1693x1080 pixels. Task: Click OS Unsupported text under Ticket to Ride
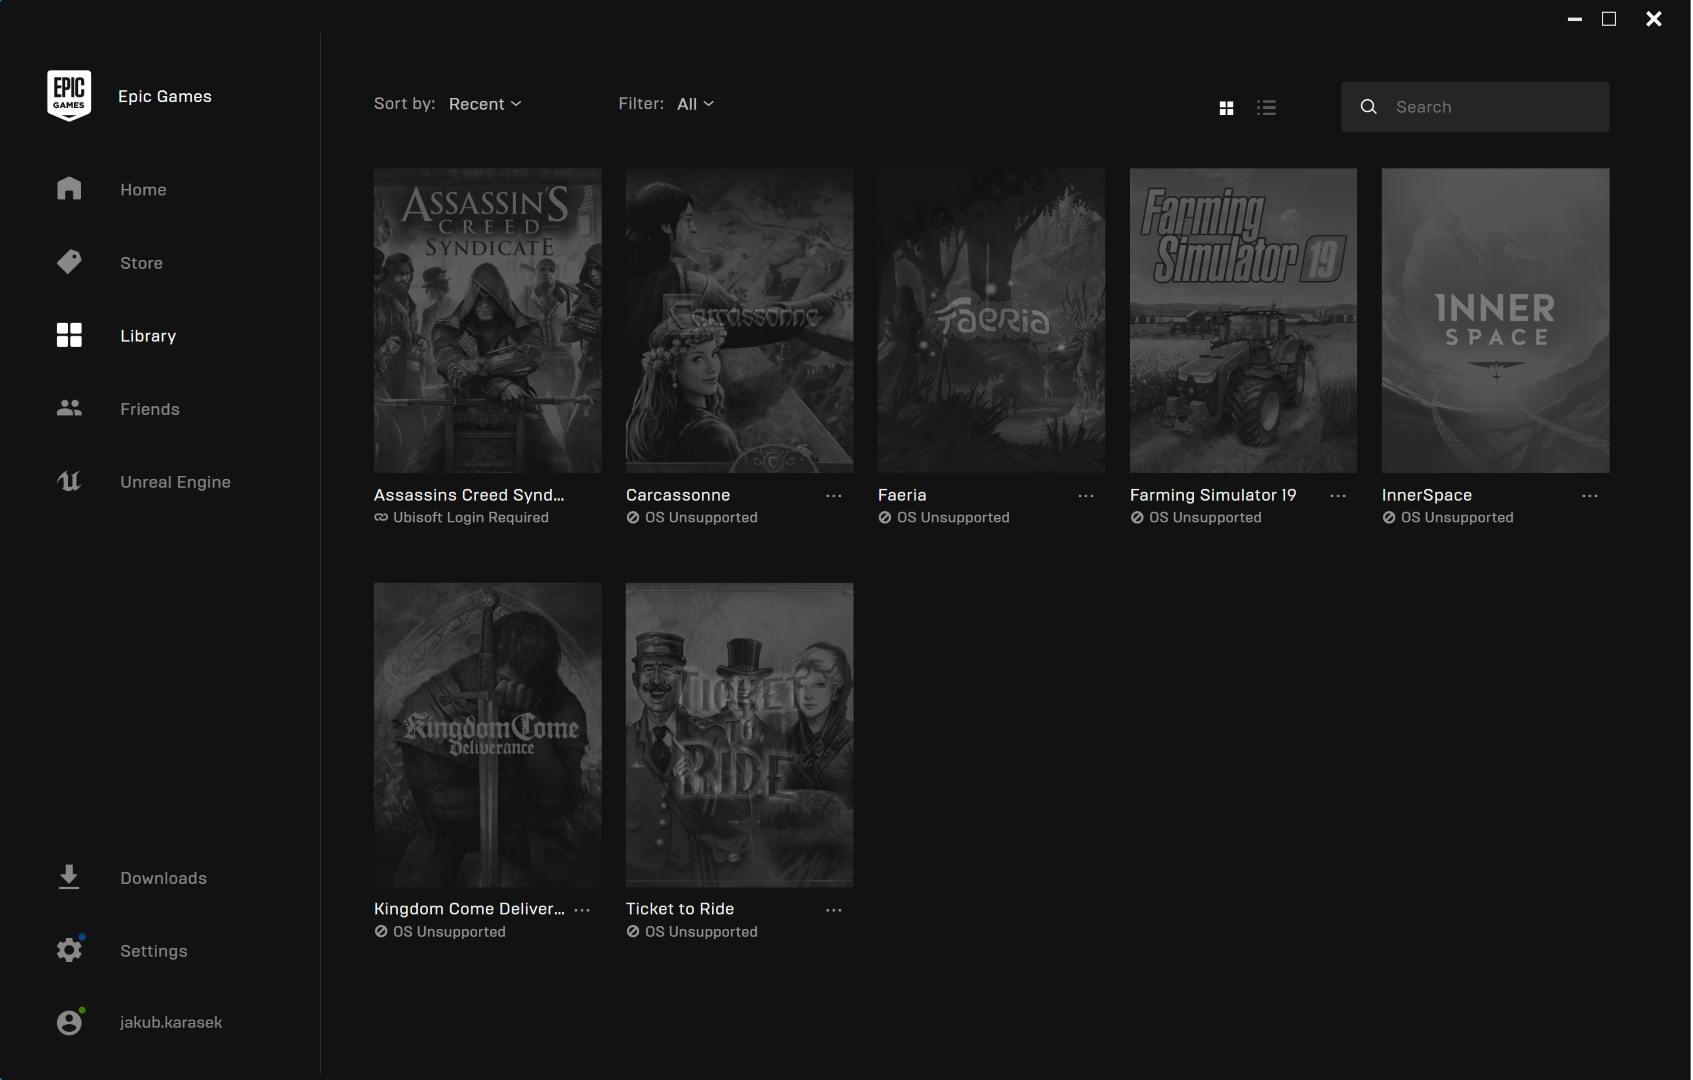pos(701,931)
